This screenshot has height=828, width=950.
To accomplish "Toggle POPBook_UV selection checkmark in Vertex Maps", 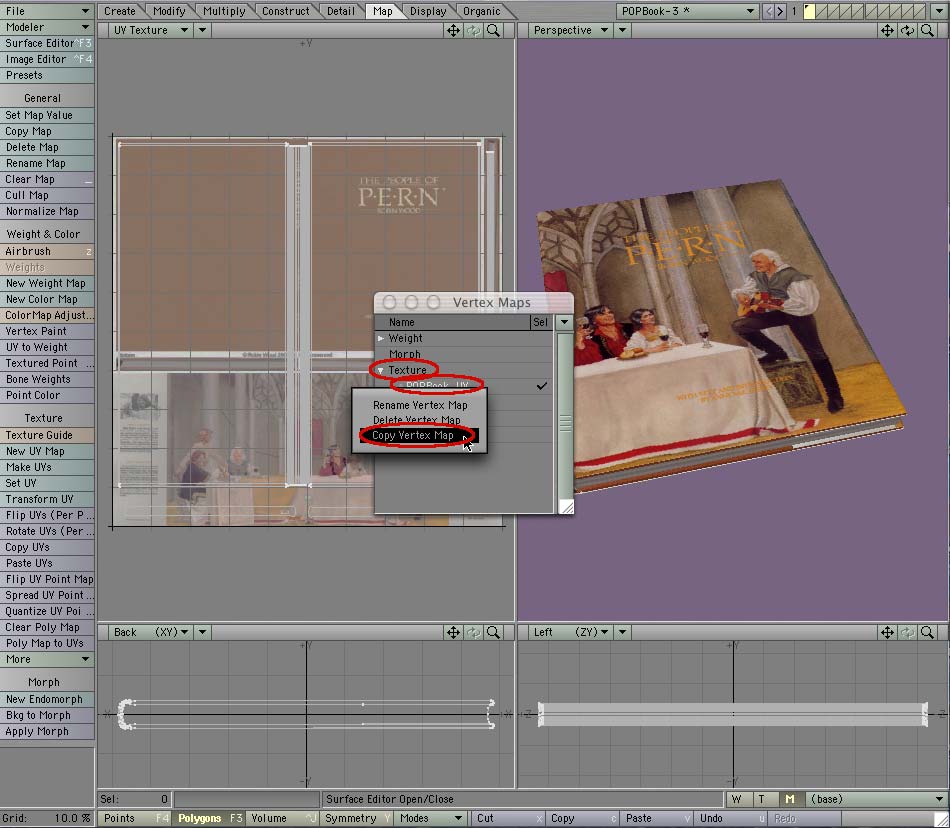I will [x=542, y=386].
